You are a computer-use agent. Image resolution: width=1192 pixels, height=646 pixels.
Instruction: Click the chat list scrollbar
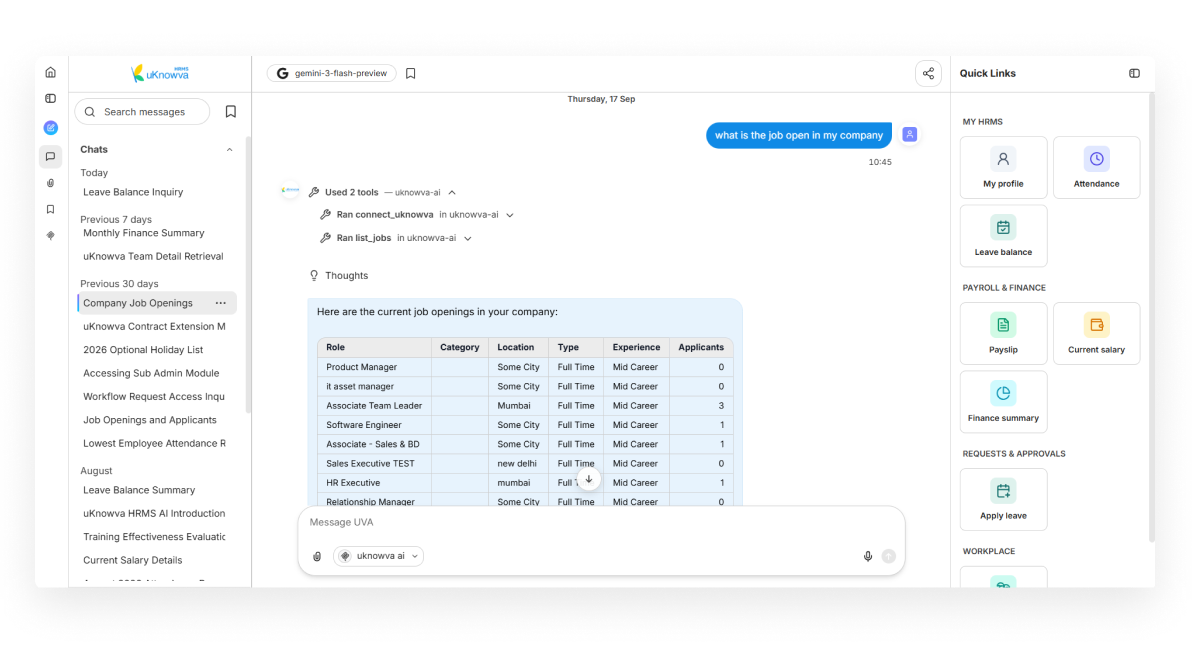[x=248, y=274]
